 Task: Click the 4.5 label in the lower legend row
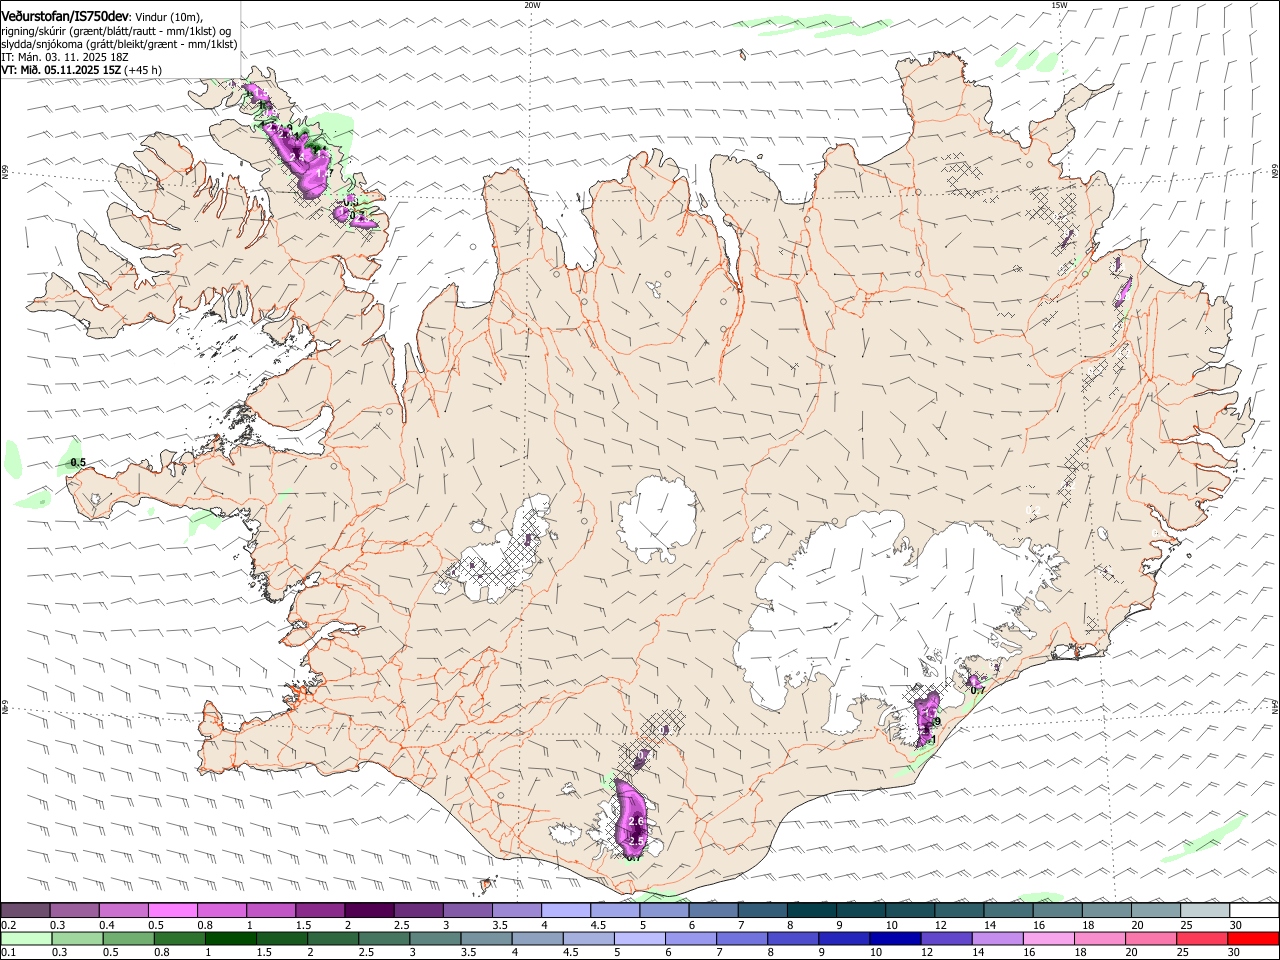(x=569, y=953)
